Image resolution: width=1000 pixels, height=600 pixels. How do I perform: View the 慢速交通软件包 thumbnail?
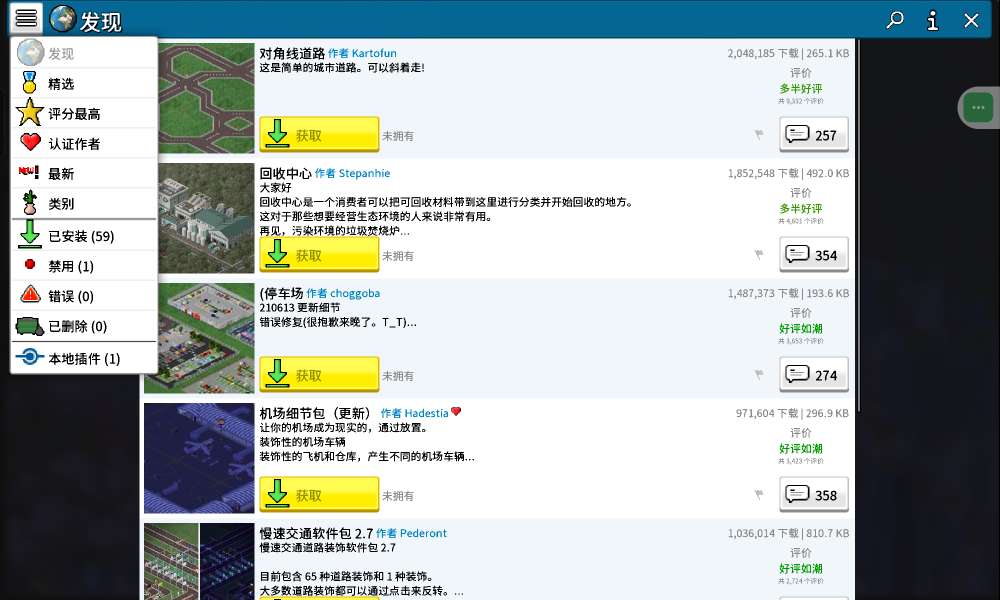[199, 561]
